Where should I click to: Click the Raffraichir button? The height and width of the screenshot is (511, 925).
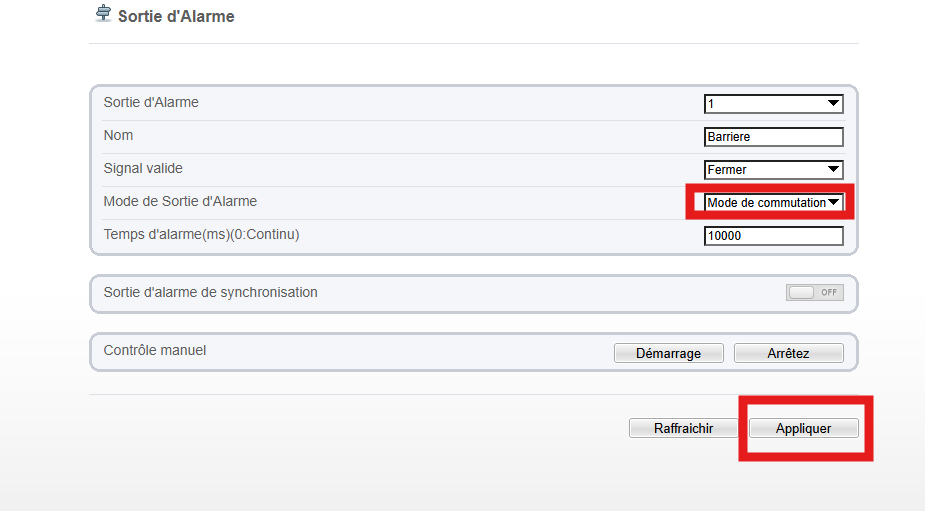[683, 428]
